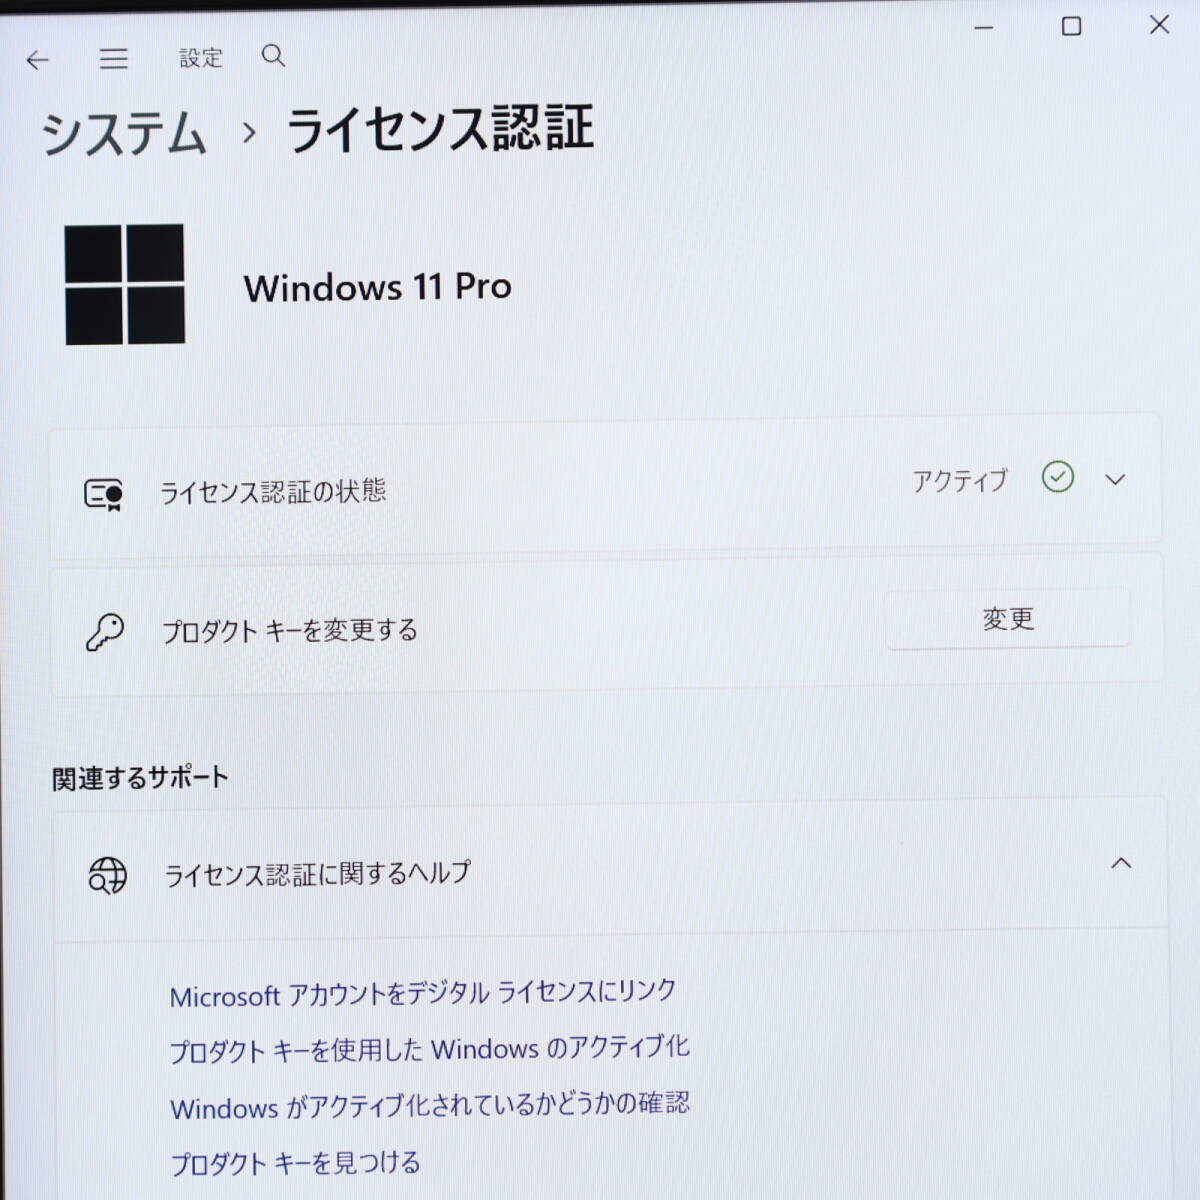Open プロダクト キーを使用した Windows のアクティブ化 link
The height and width of the screenshot is (1200, 1200).
click(429, 1049)
